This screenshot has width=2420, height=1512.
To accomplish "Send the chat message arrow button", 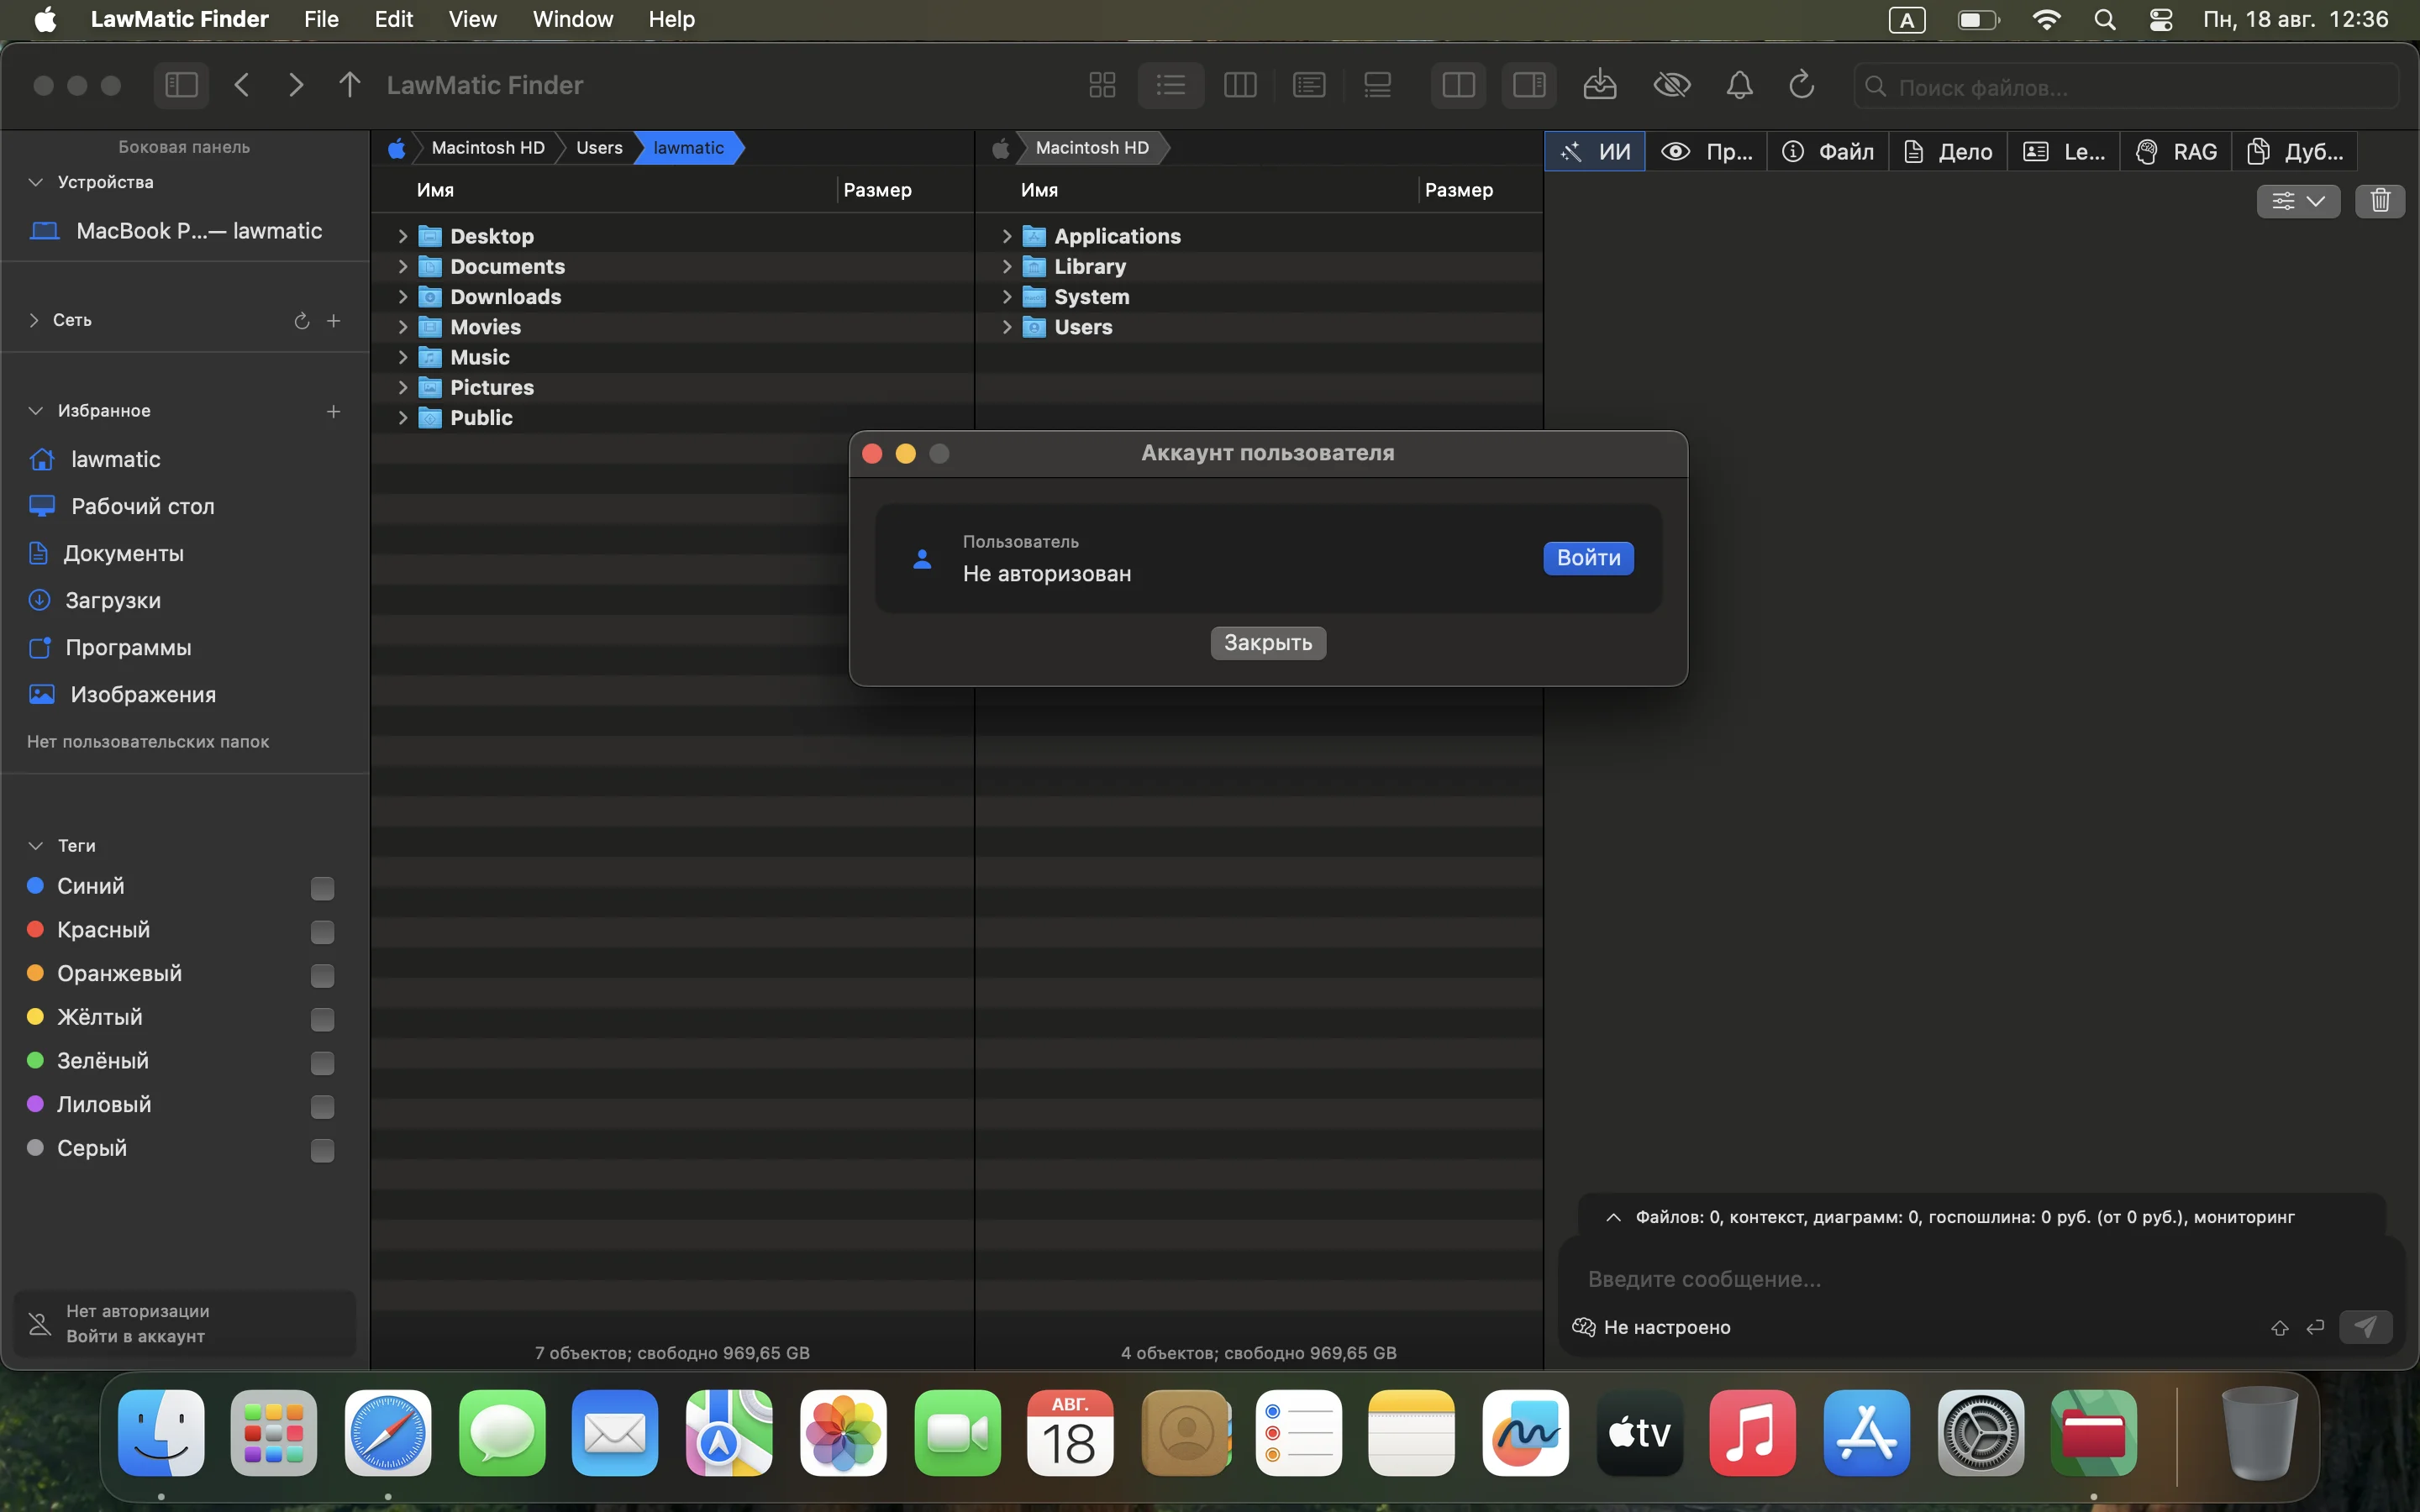I will point(2366,1327).
